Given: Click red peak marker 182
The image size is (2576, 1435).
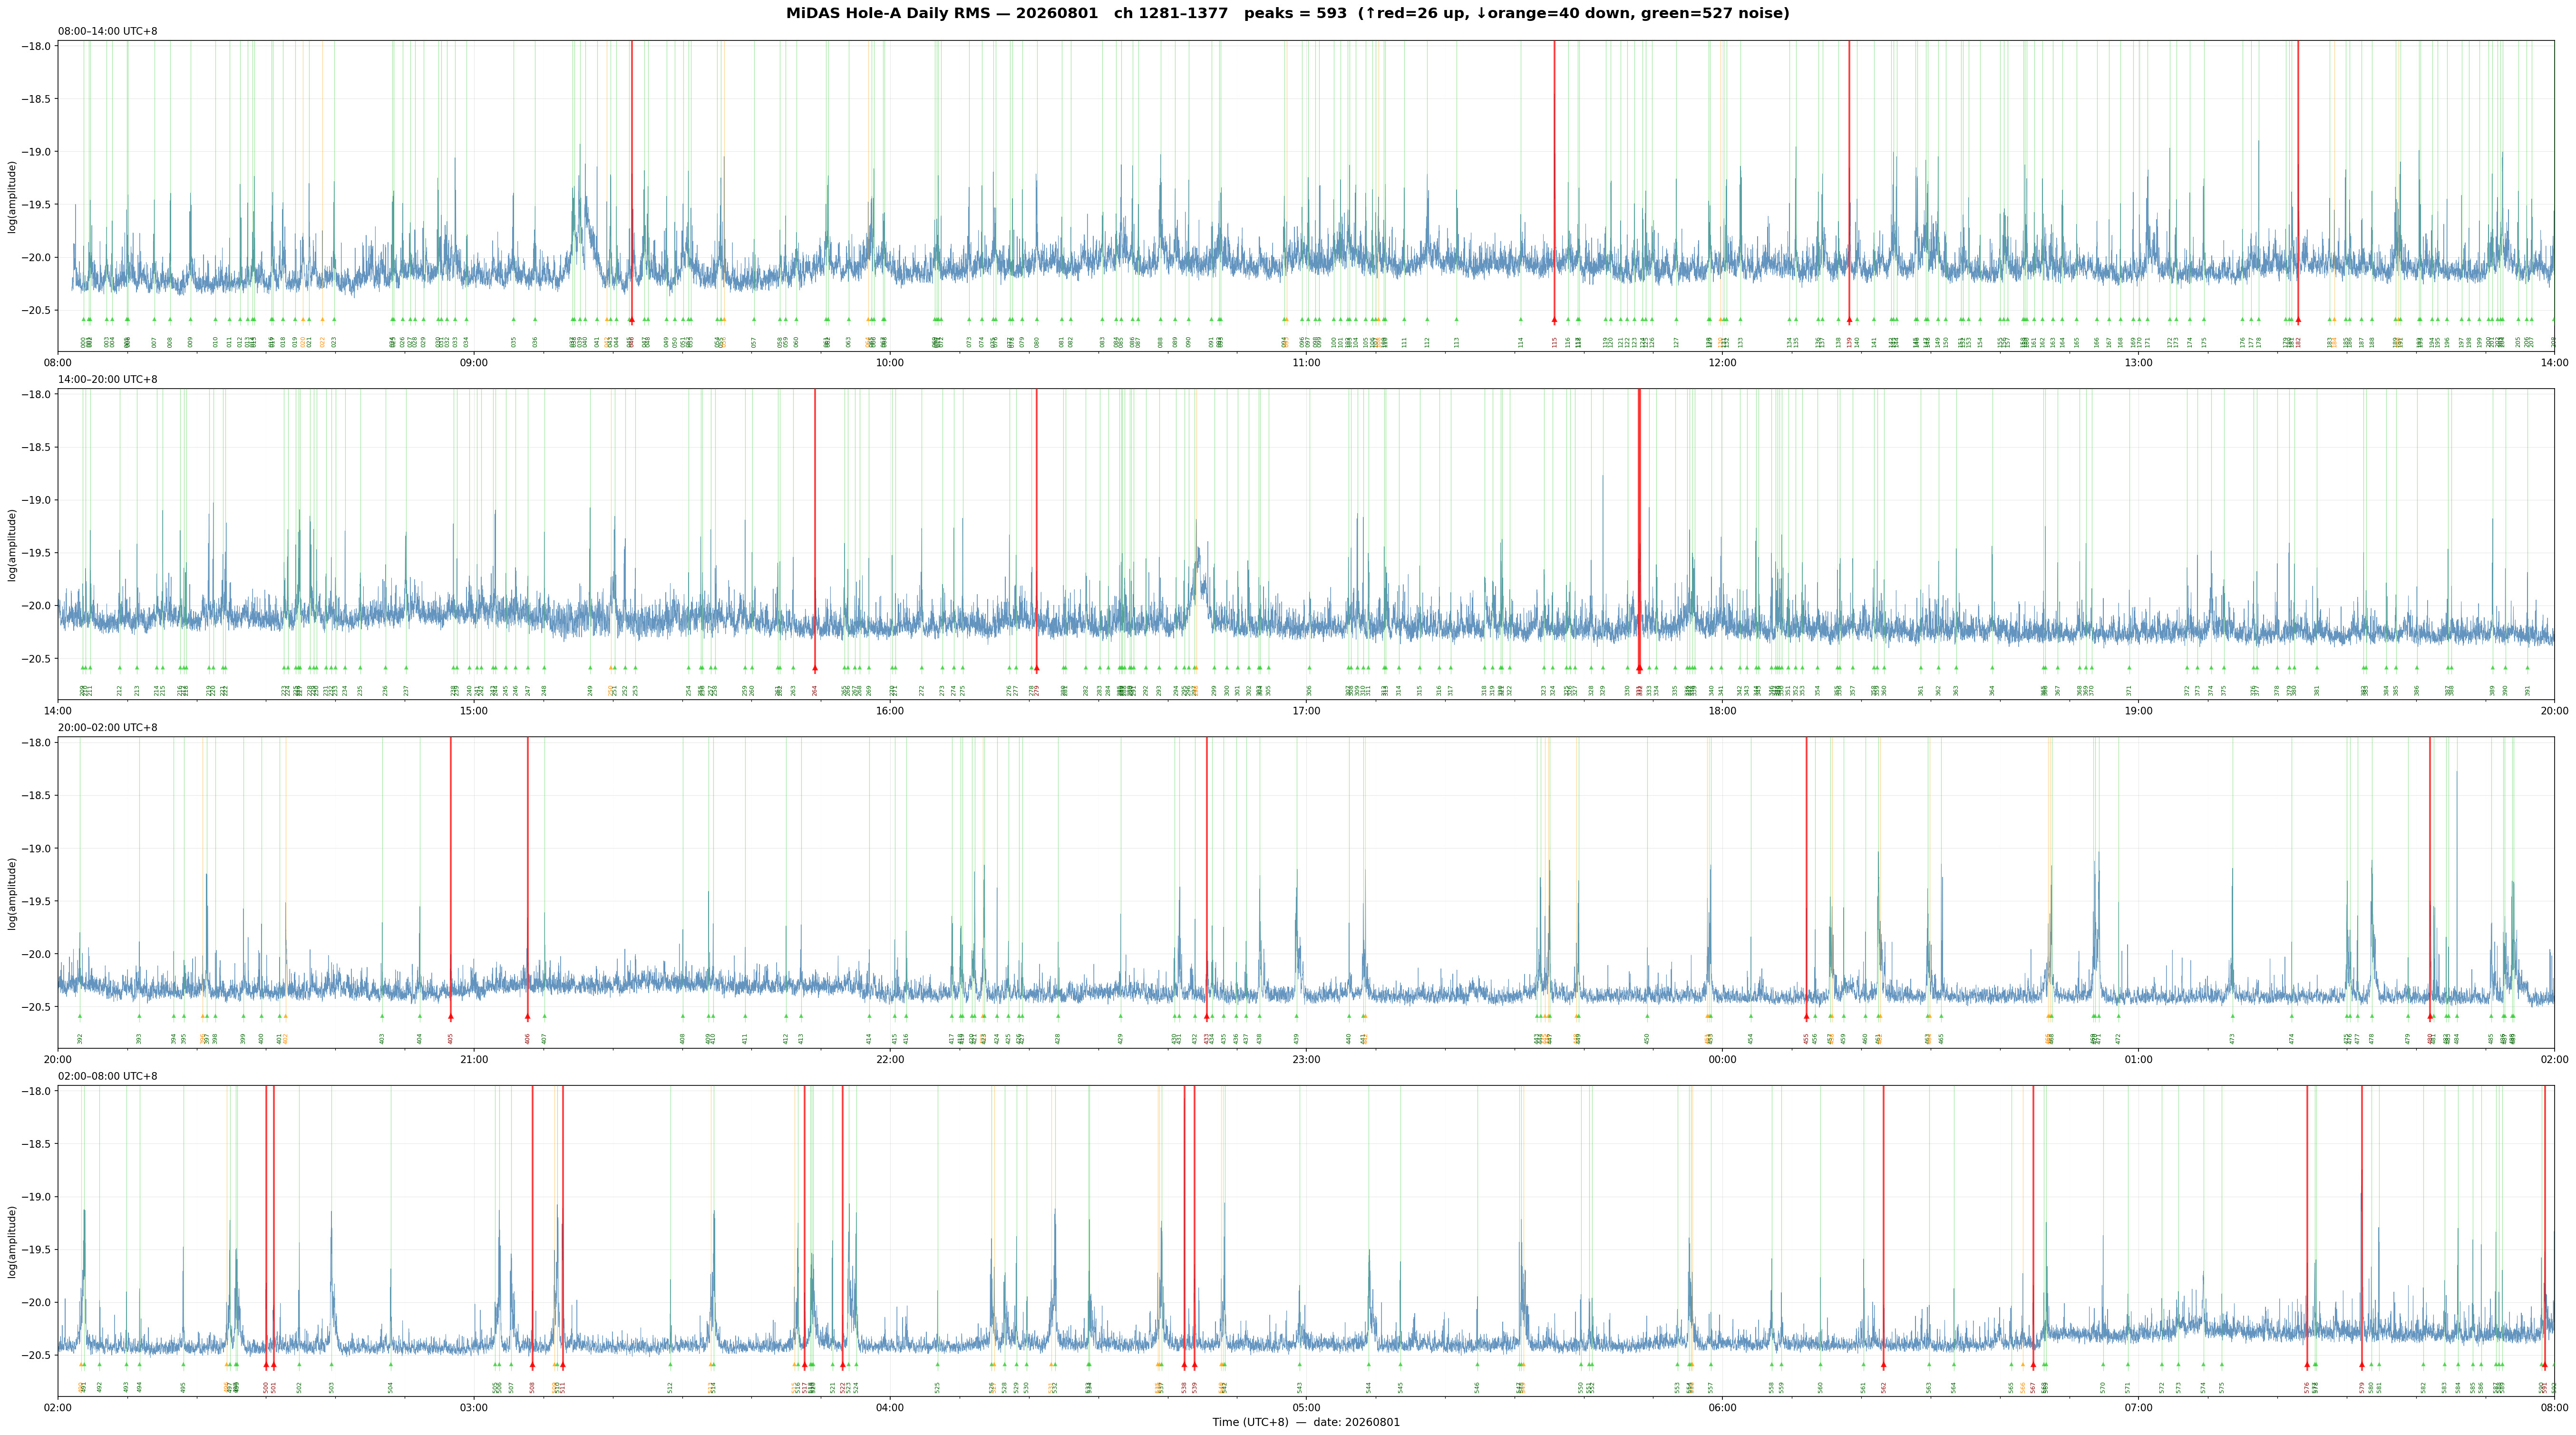Looking at the screenshot, I should point(2298,320).
